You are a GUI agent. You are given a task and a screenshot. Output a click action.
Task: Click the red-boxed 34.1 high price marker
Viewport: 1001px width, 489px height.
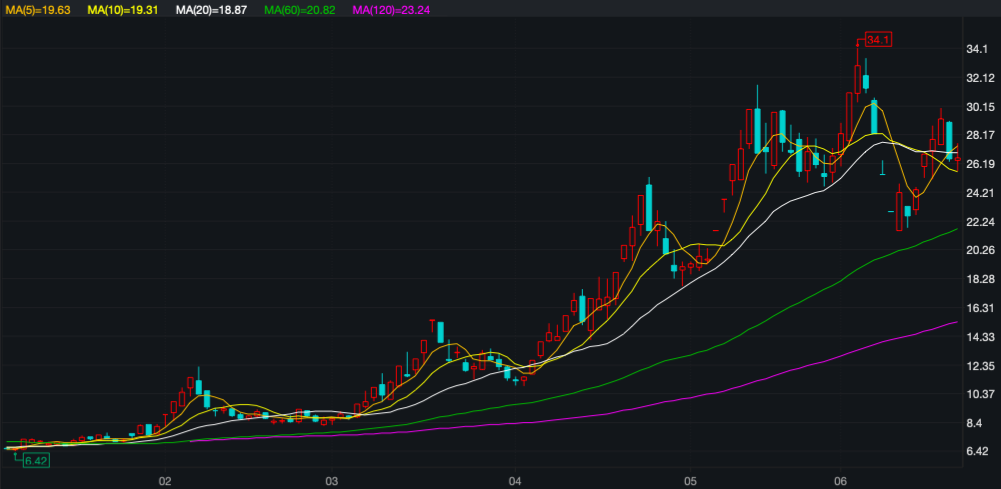click(x=878, y=40)
